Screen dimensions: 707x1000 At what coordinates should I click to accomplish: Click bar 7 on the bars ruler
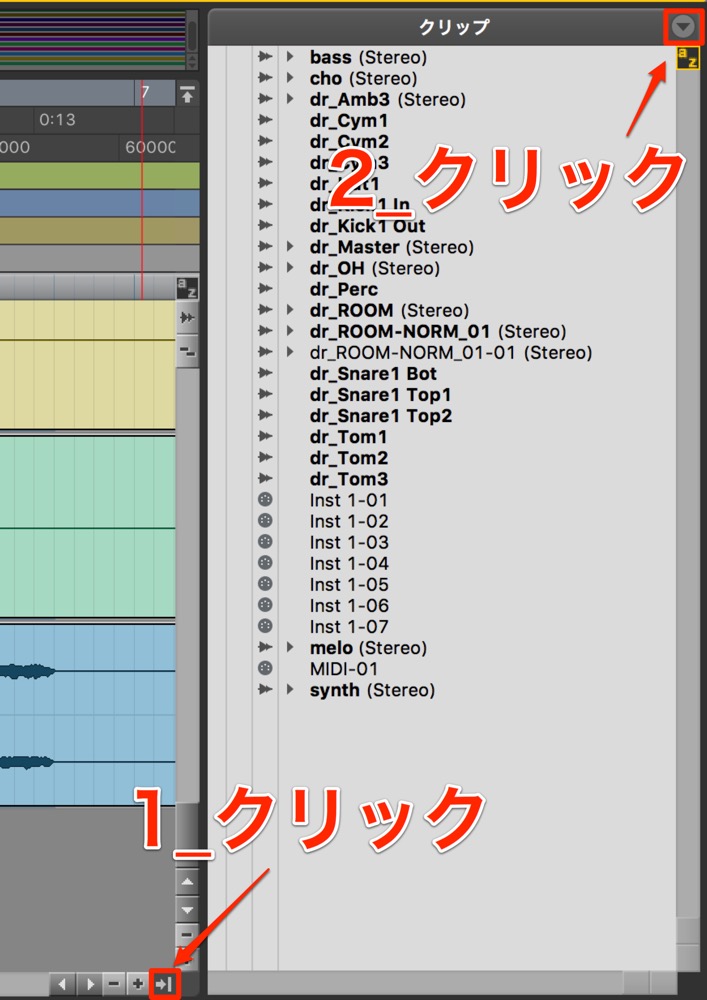pos(145,92)
